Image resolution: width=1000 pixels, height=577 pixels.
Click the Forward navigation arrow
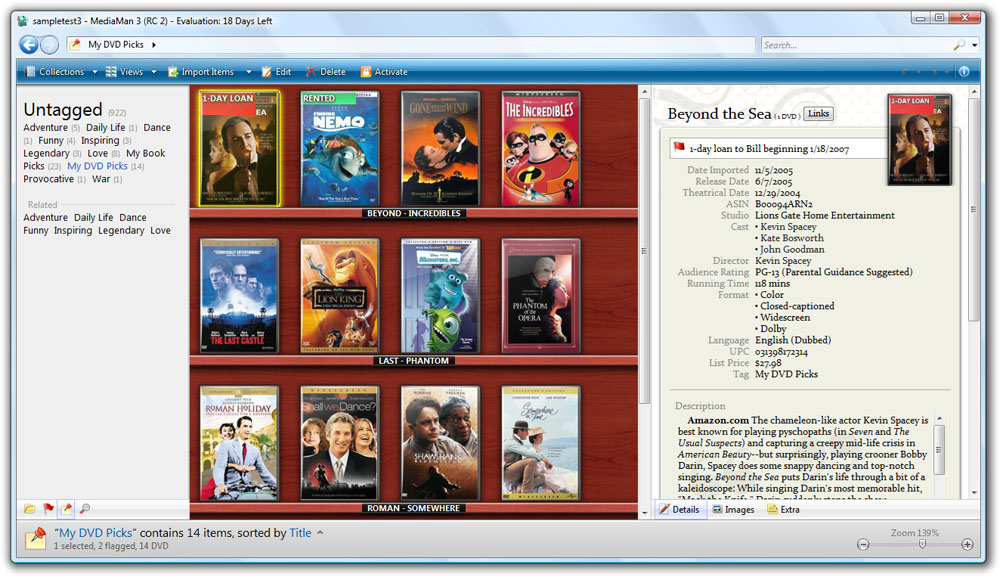tap(49, 45)
